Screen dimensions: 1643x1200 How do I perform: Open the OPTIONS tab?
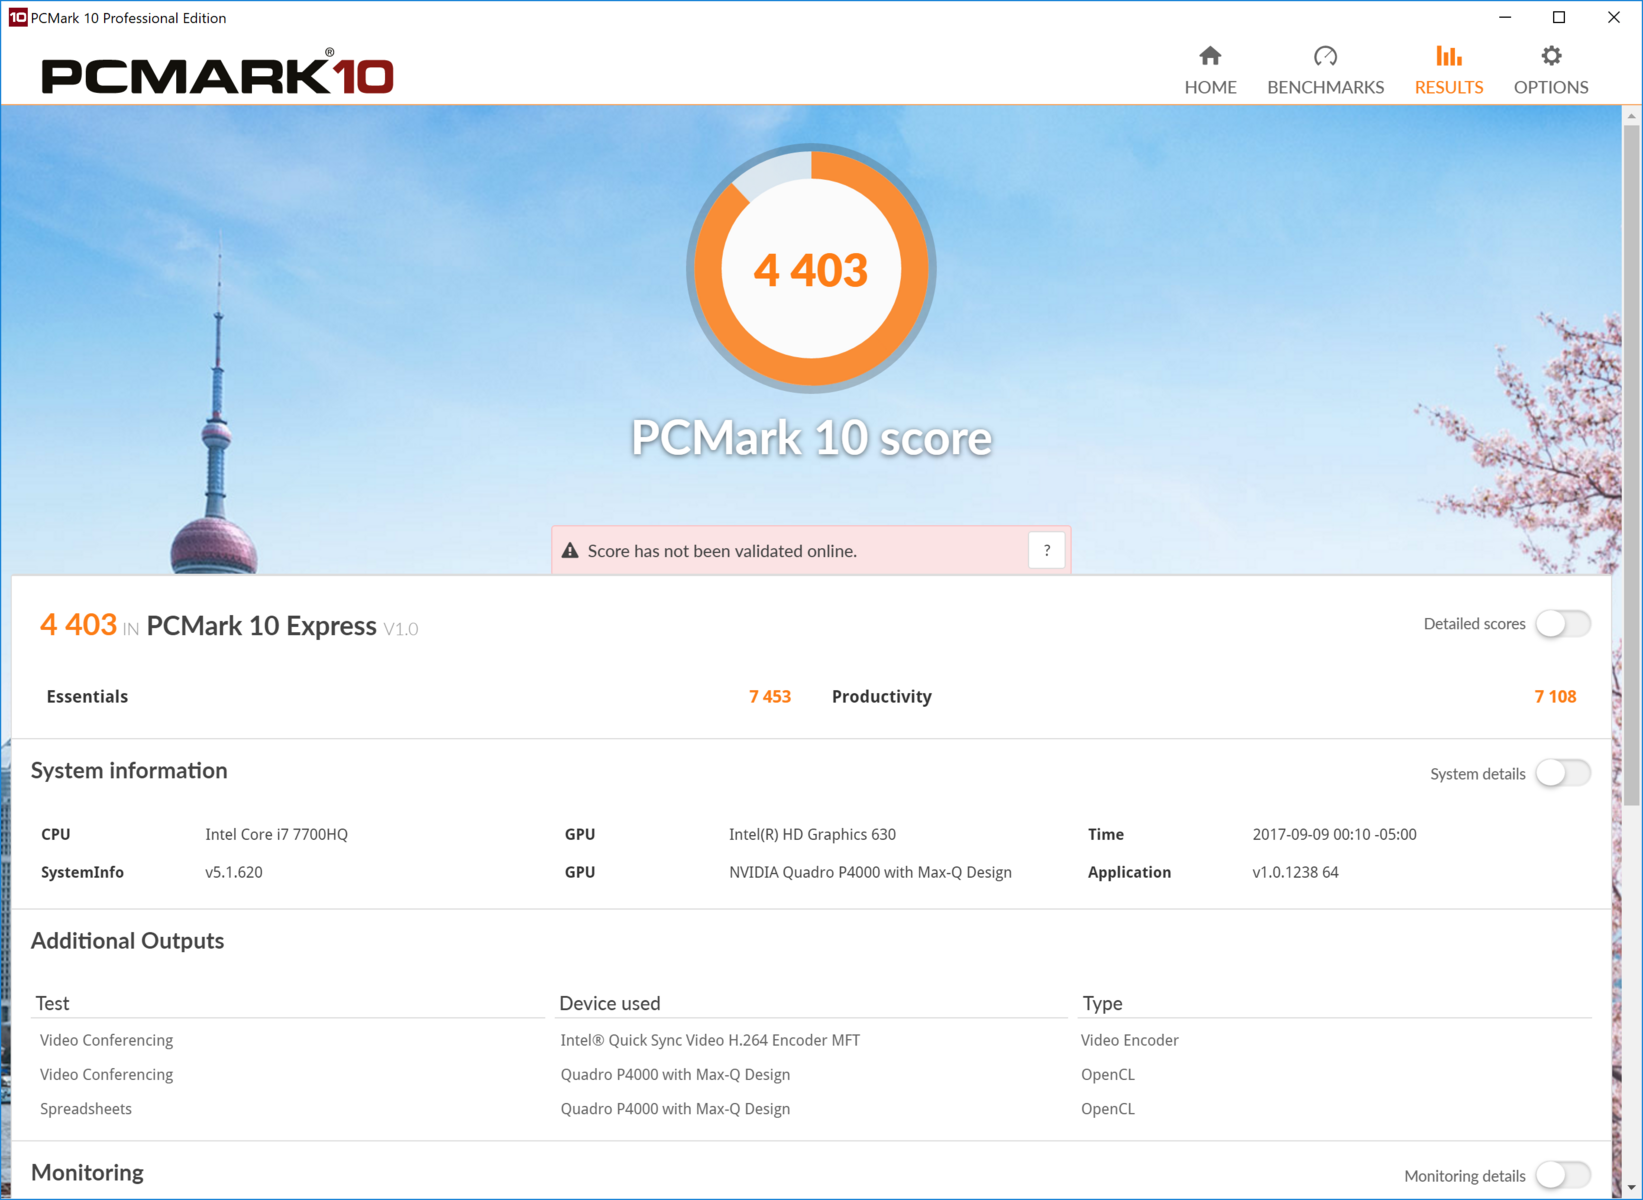pyautogui.click(x=1551, y=70)
